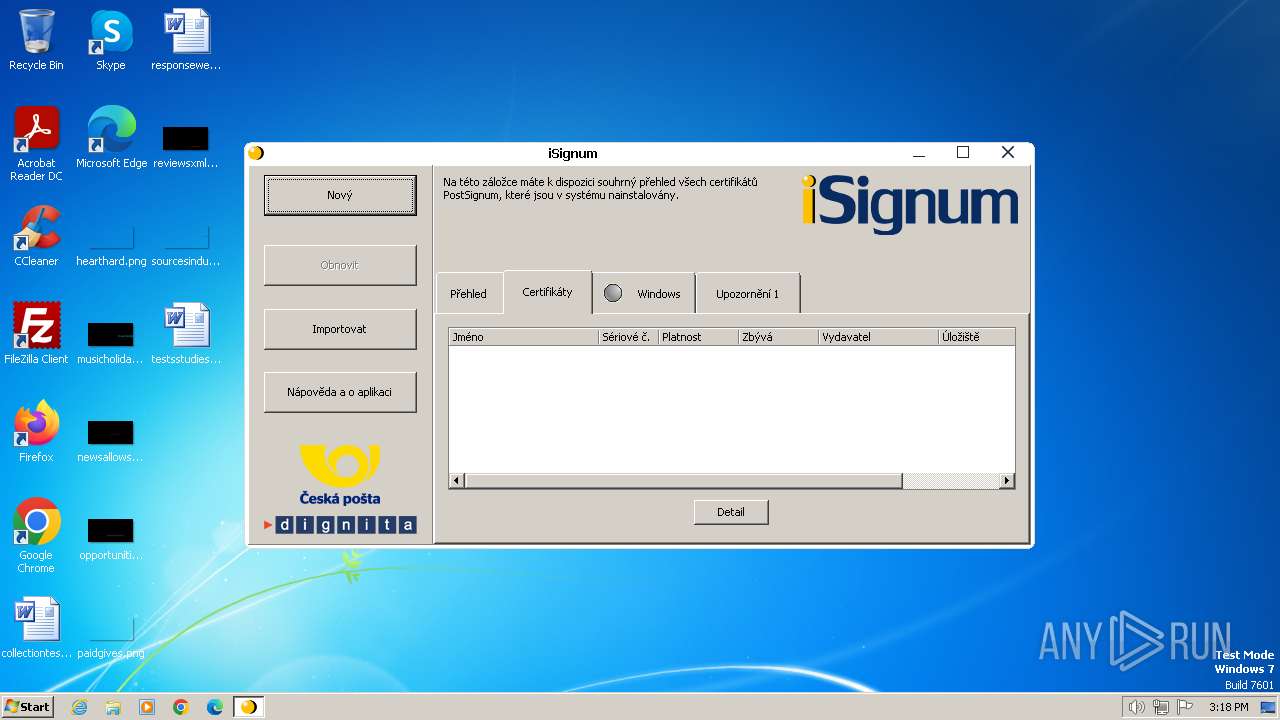The height and width of the screenshot is (720, 1280).
Task: Click the horizontal scrollbar left arrow
Action: tap(456, 481)
